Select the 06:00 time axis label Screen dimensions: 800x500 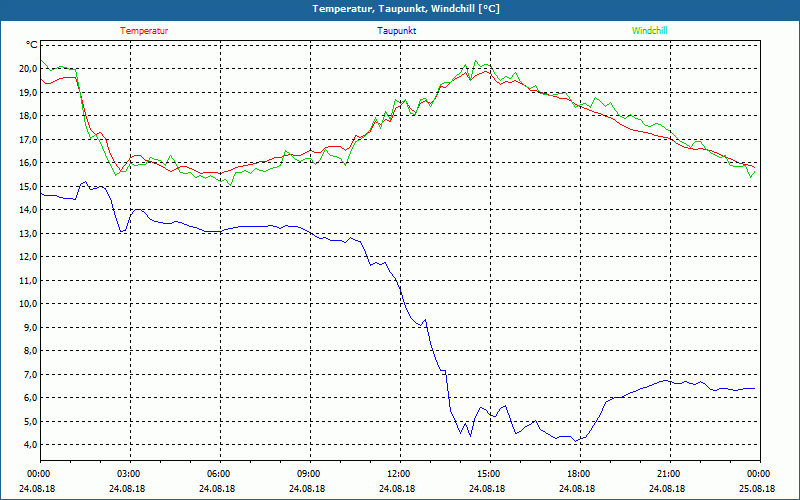click(219, 474)
